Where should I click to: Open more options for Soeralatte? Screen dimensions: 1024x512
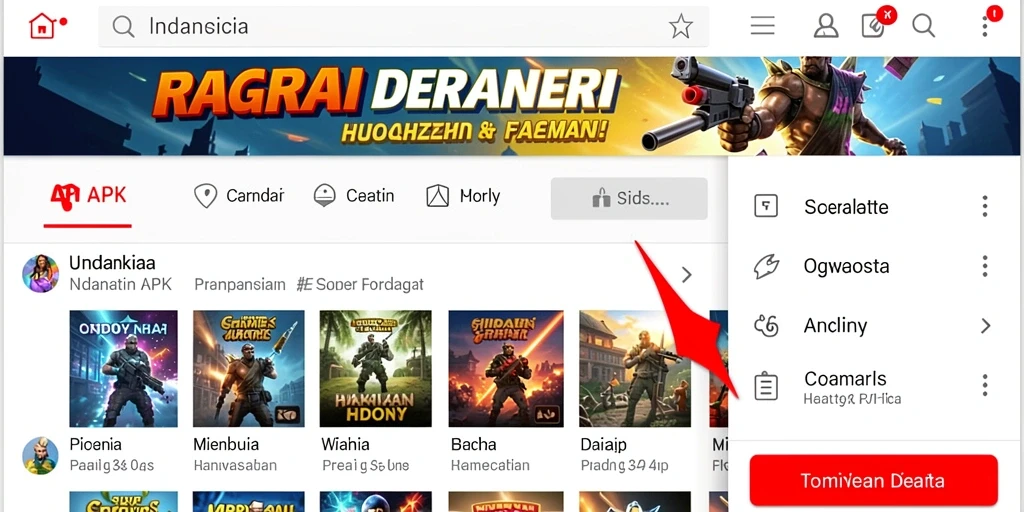point(985,206)
